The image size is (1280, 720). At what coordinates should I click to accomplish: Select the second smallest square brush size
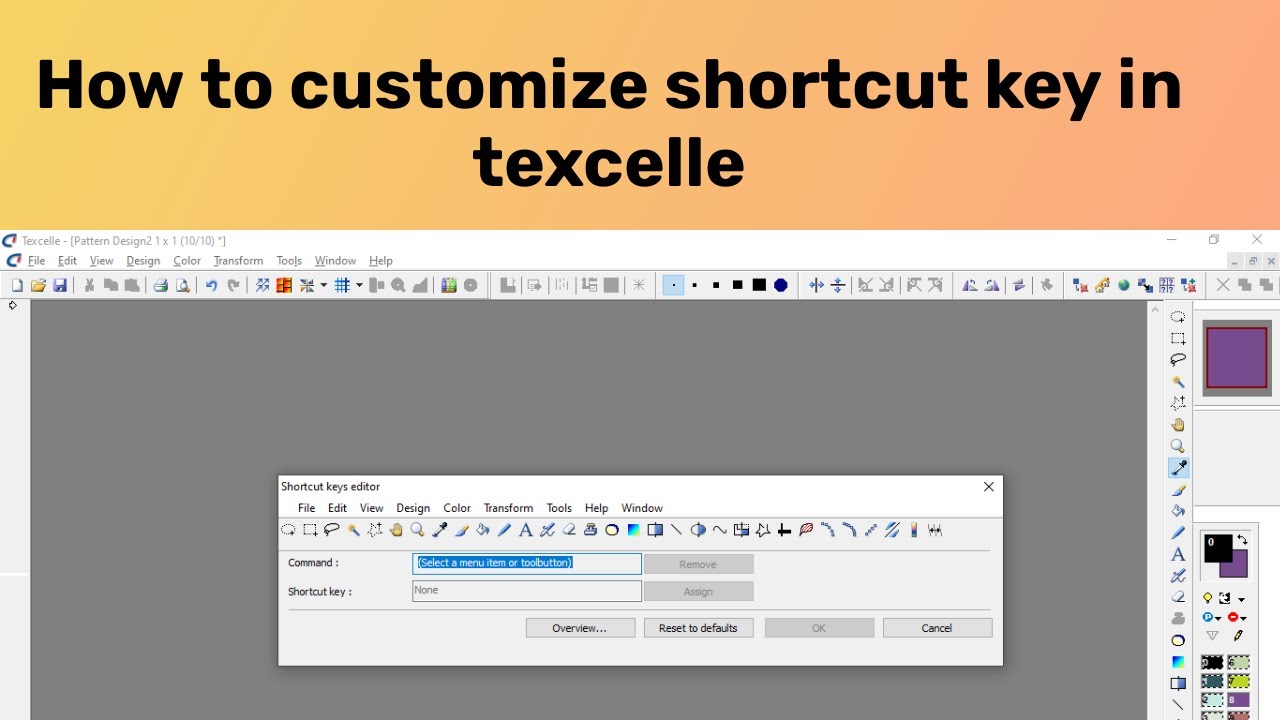(x=695, y=285)
